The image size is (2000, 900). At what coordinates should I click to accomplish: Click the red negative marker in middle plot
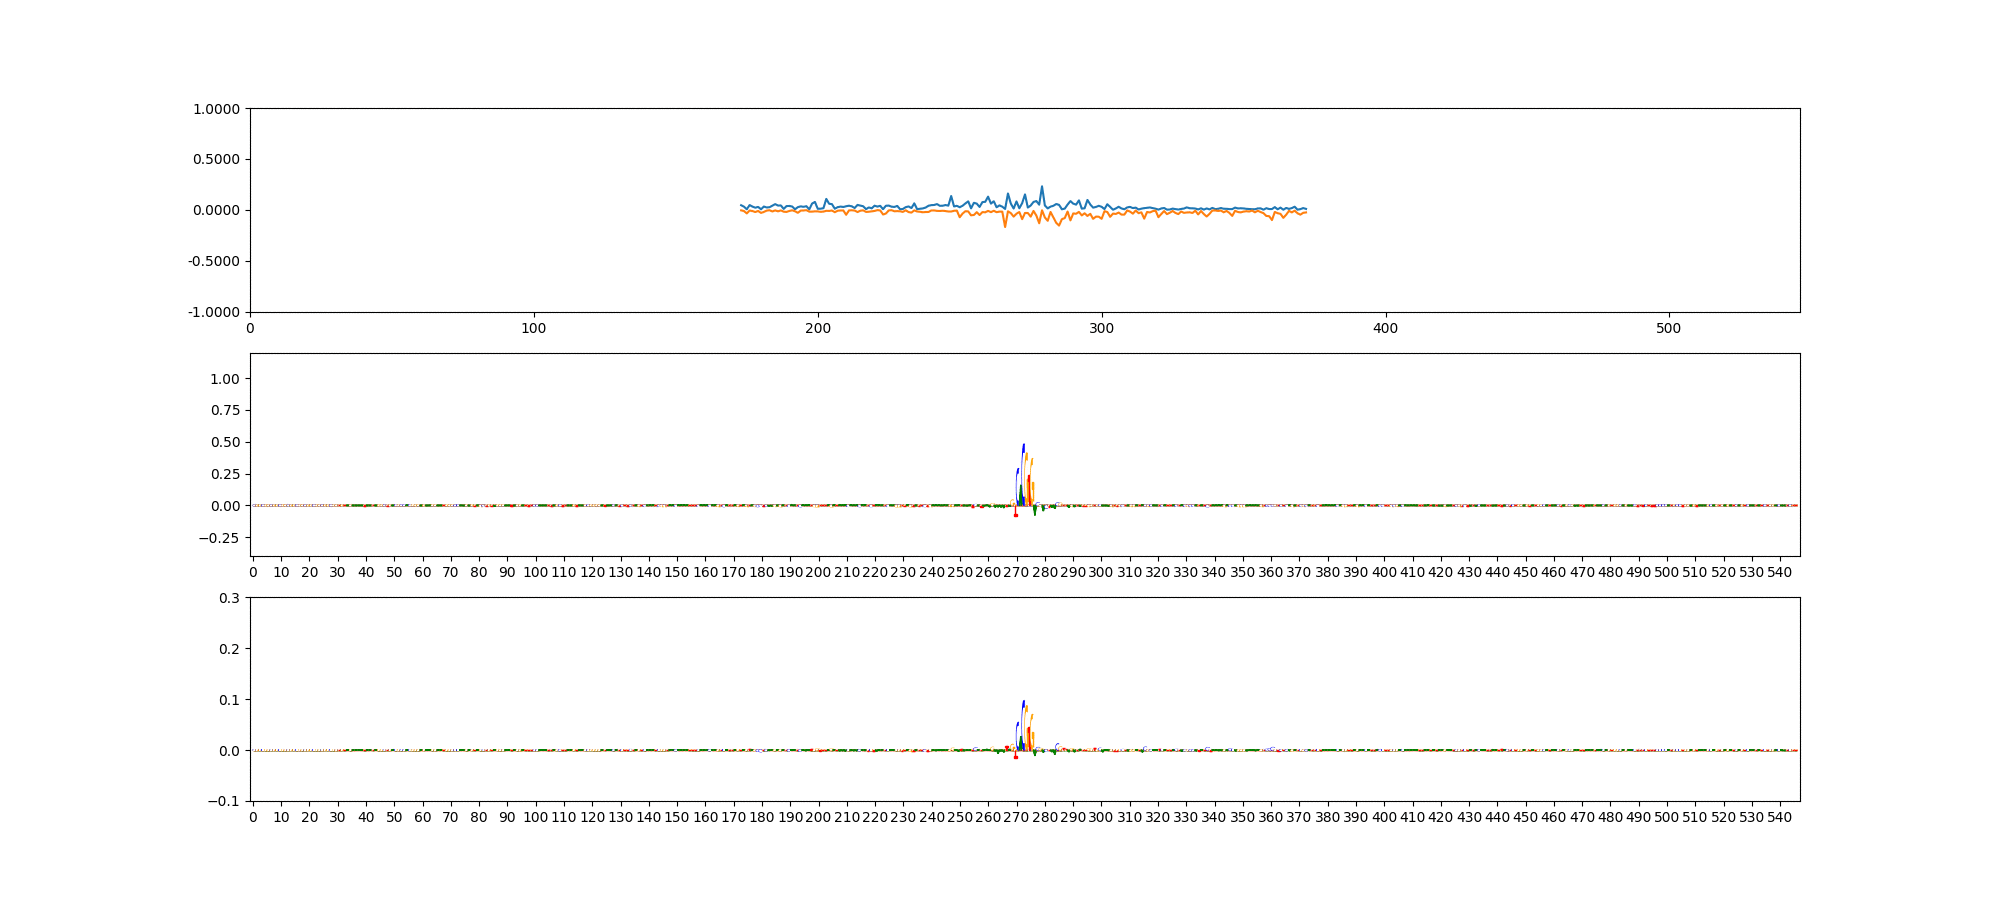point(1015,514)
